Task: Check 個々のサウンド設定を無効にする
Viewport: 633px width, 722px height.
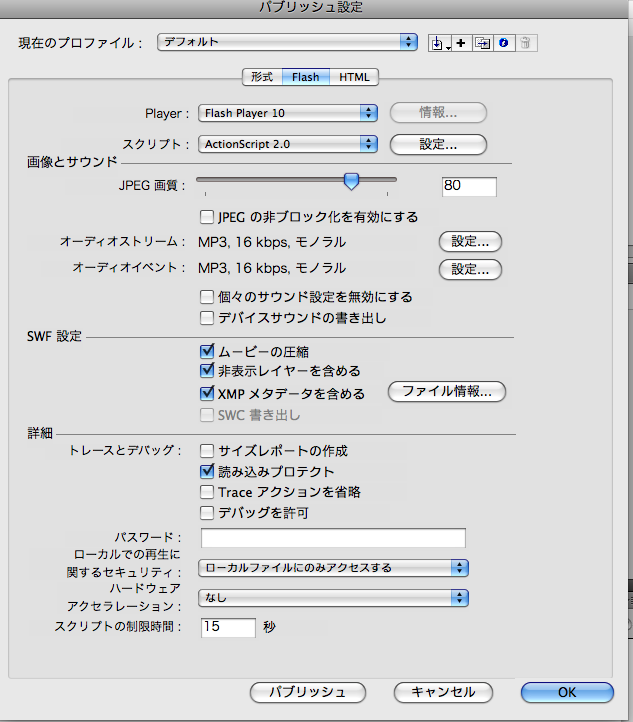Action: pos(207,297)
